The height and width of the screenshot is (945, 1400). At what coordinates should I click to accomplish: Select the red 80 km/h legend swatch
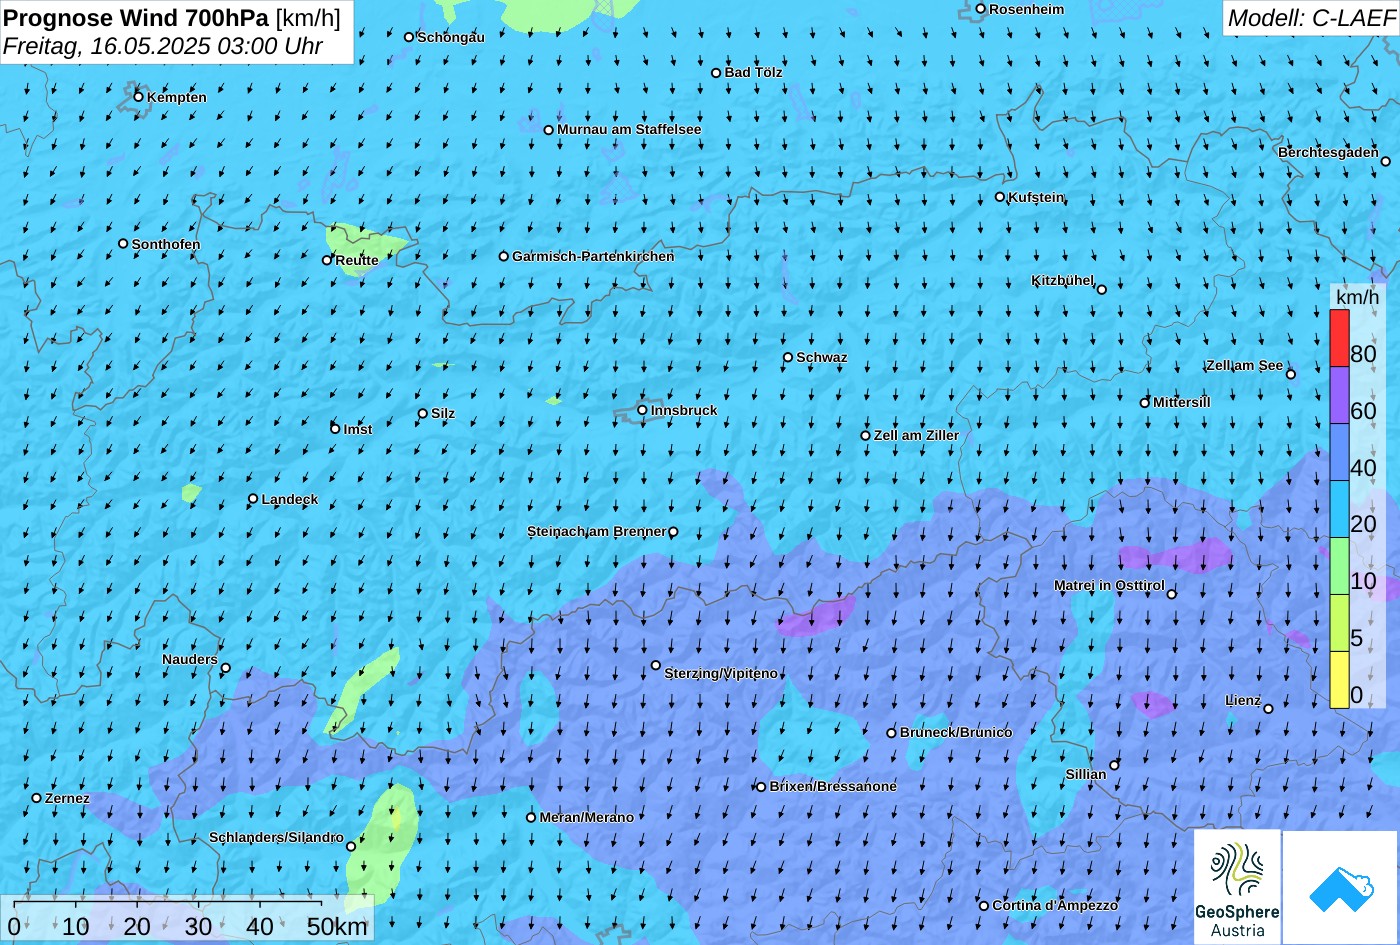(x=1339, y=339)
